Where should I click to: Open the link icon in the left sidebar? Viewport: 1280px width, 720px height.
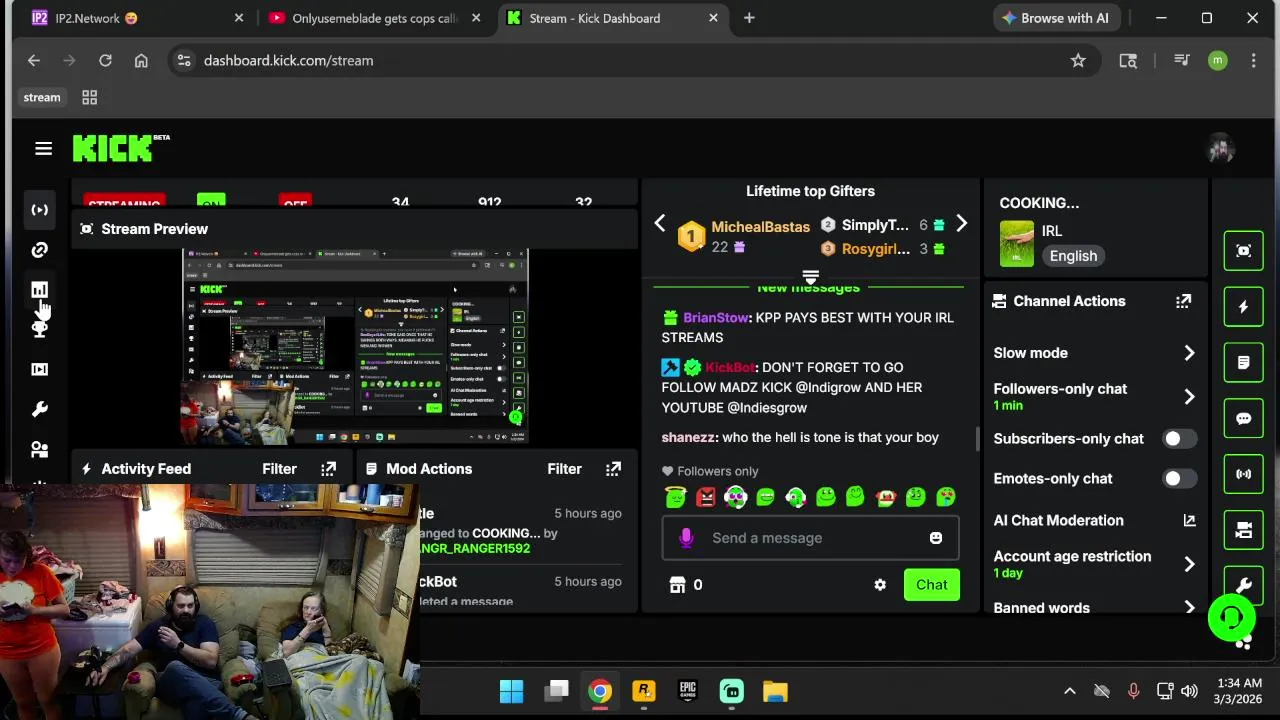(x=40, y=250)
